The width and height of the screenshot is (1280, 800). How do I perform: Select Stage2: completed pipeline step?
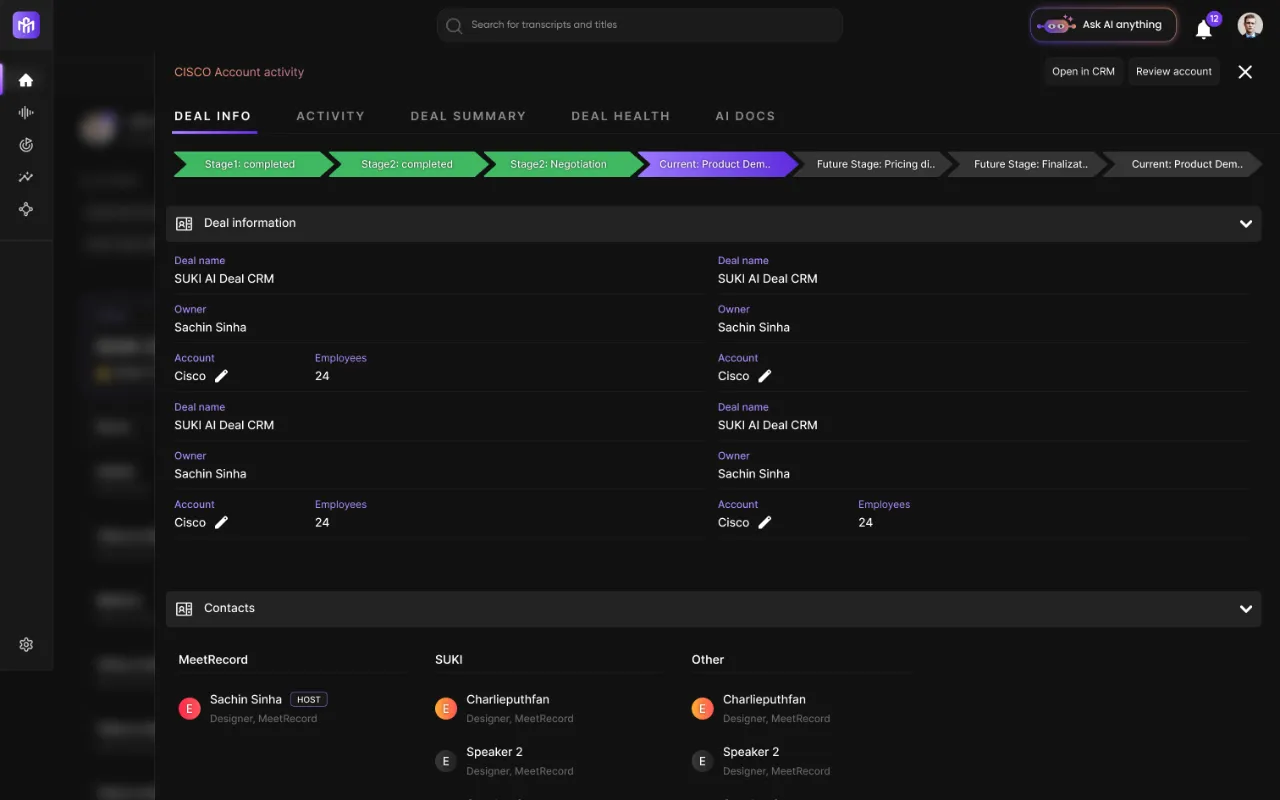[x=407, y=164]
